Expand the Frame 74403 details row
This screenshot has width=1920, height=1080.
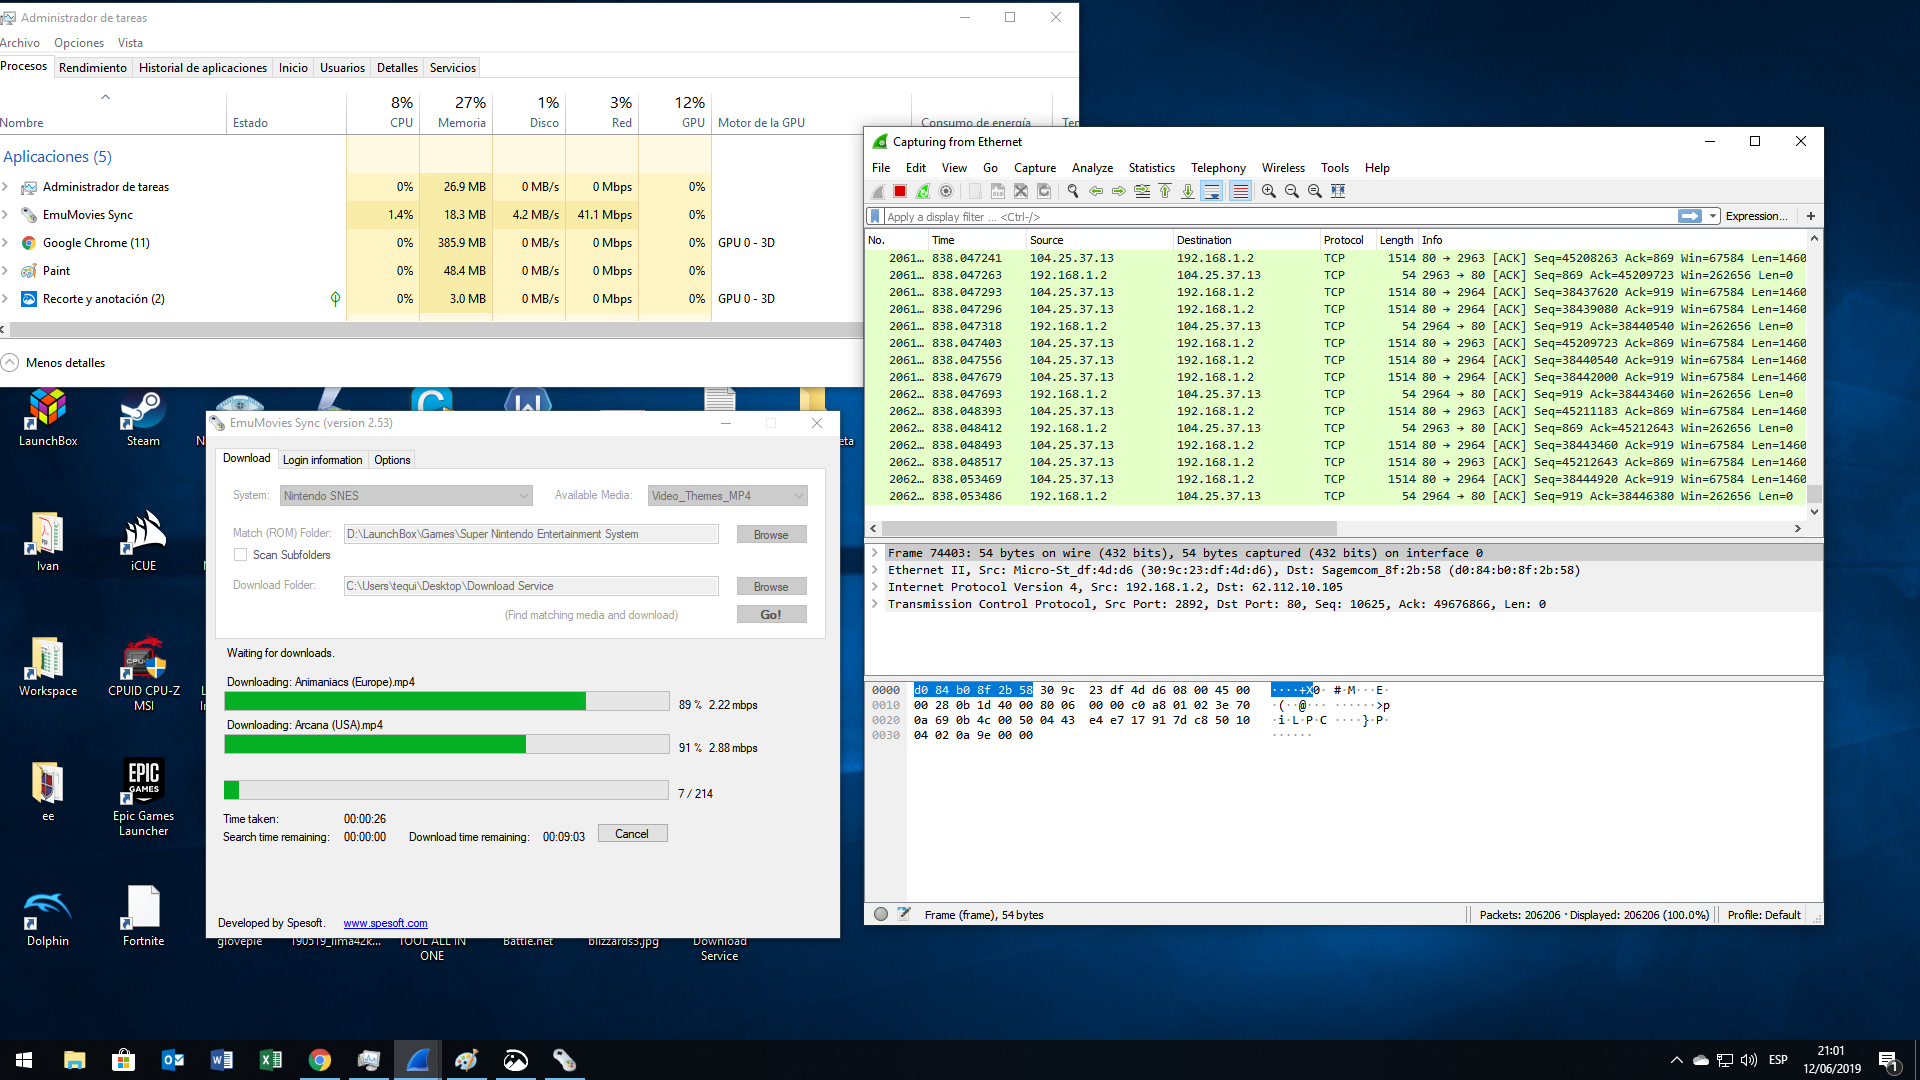pos(875,553)
